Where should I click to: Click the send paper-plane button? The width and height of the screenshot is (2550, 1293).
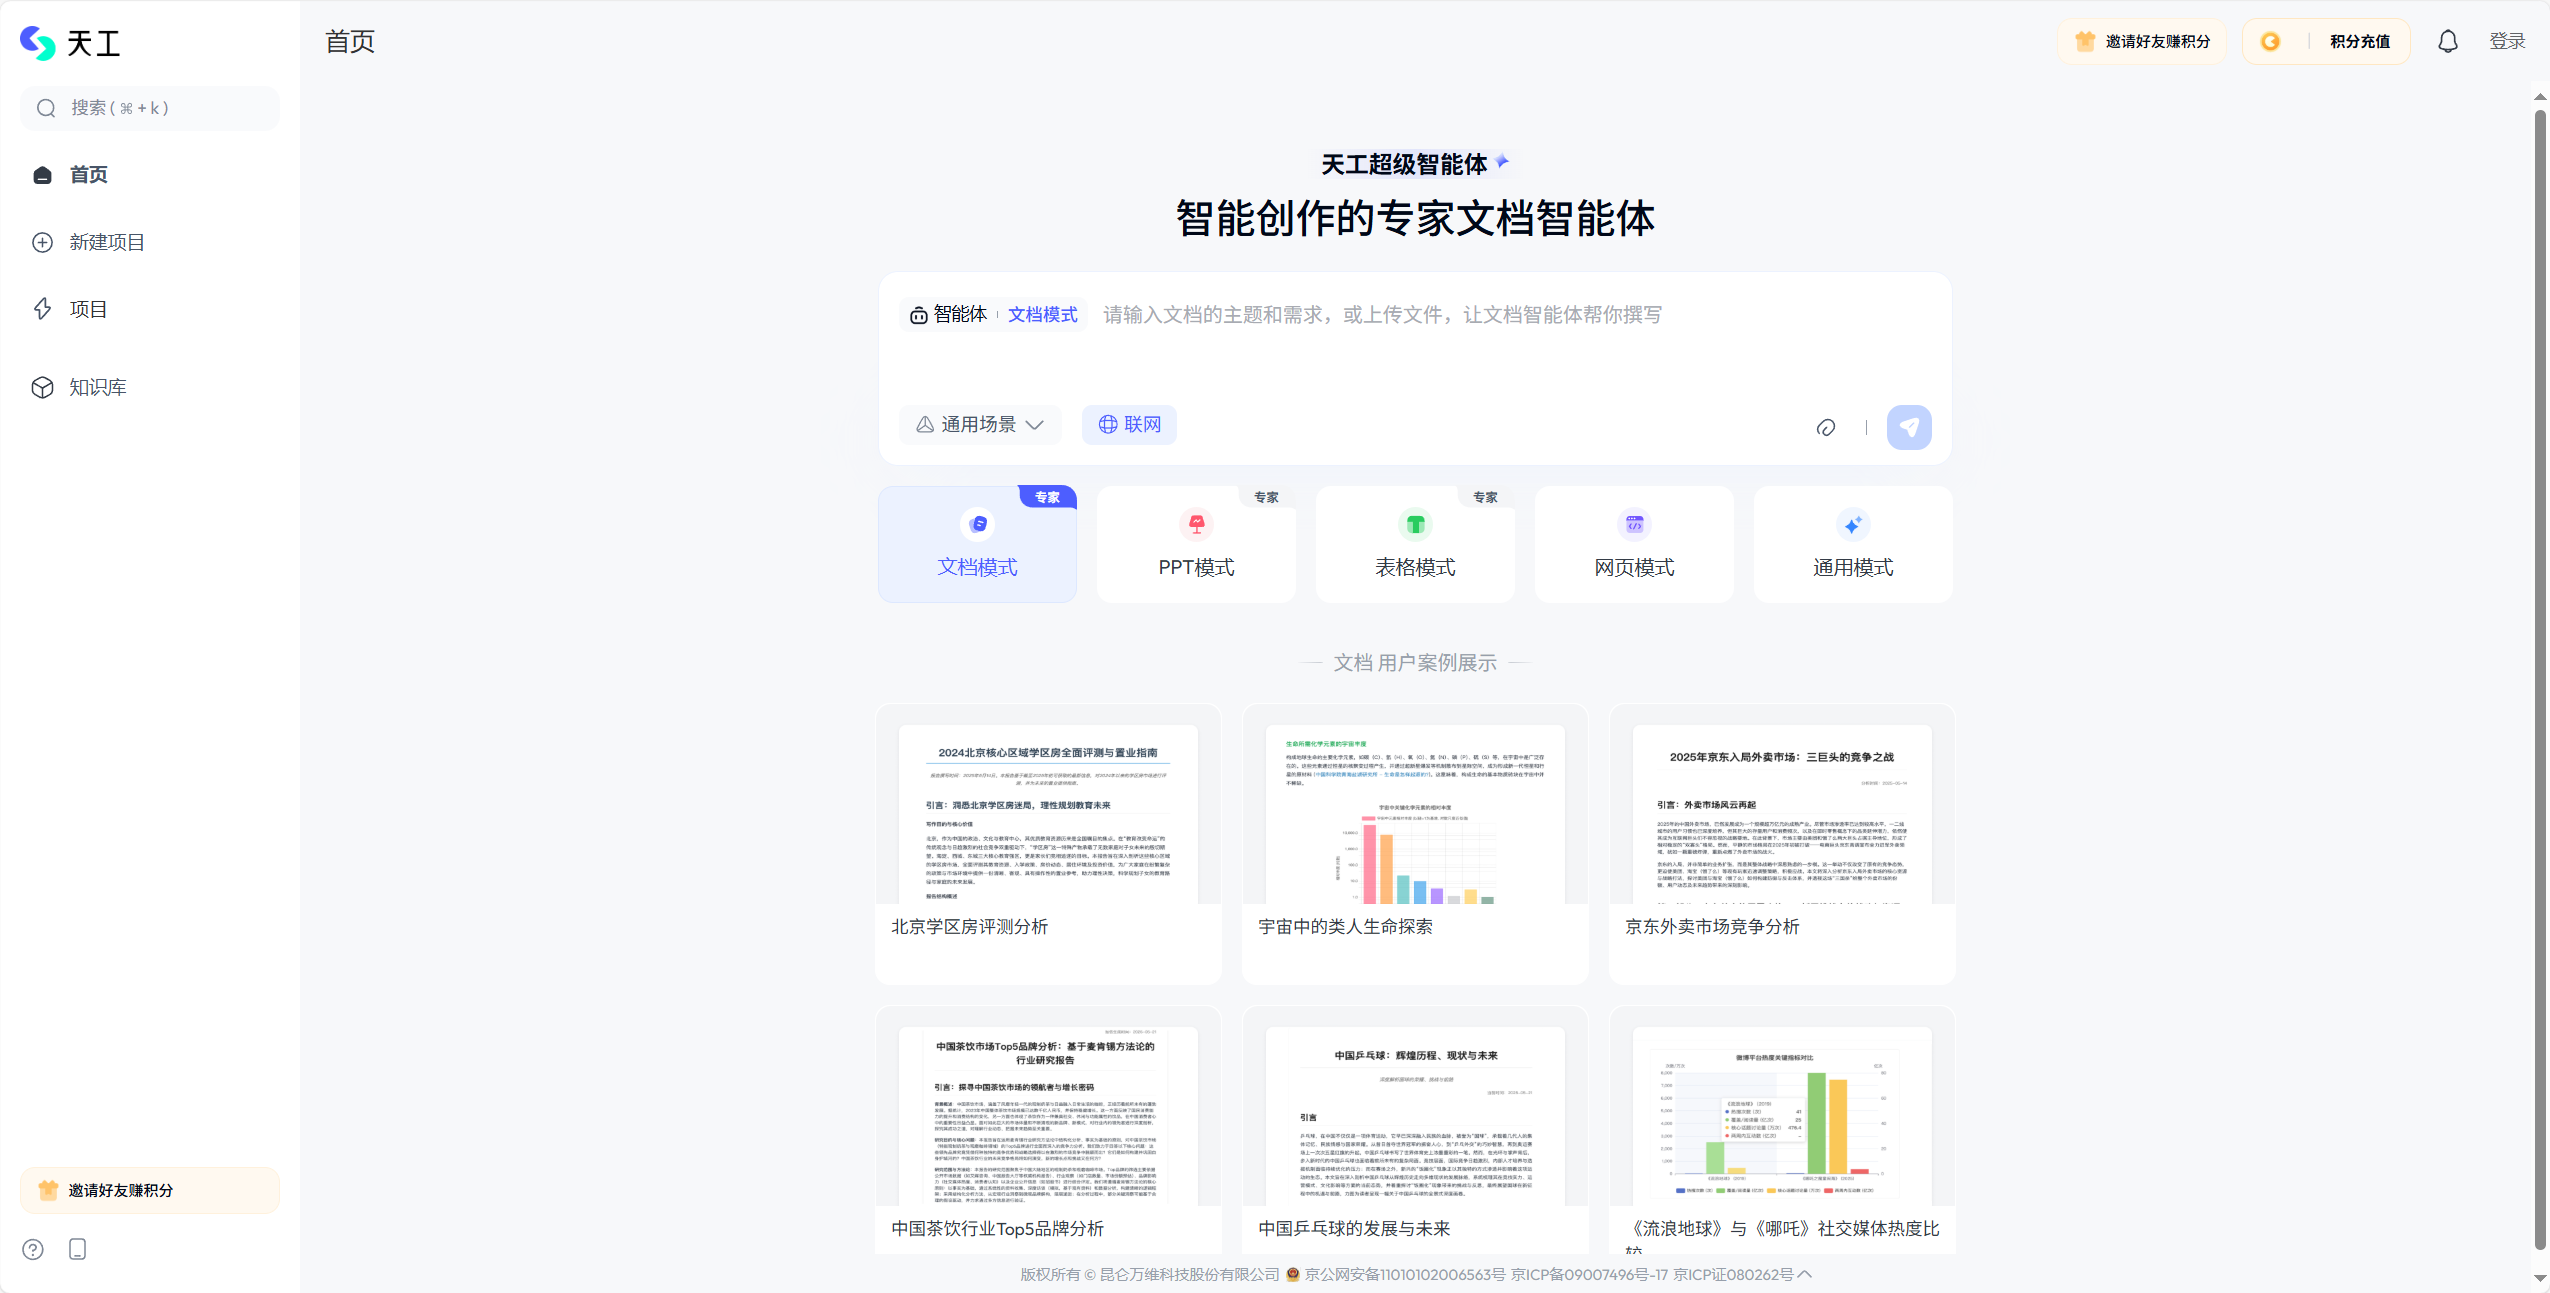[1908, 427]
